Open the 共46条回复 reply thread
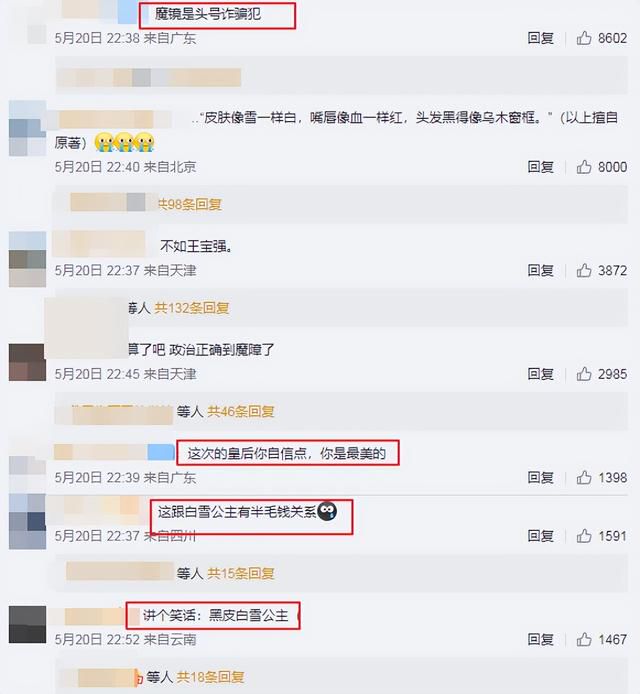The image size is (640, 694). point(241,411)
